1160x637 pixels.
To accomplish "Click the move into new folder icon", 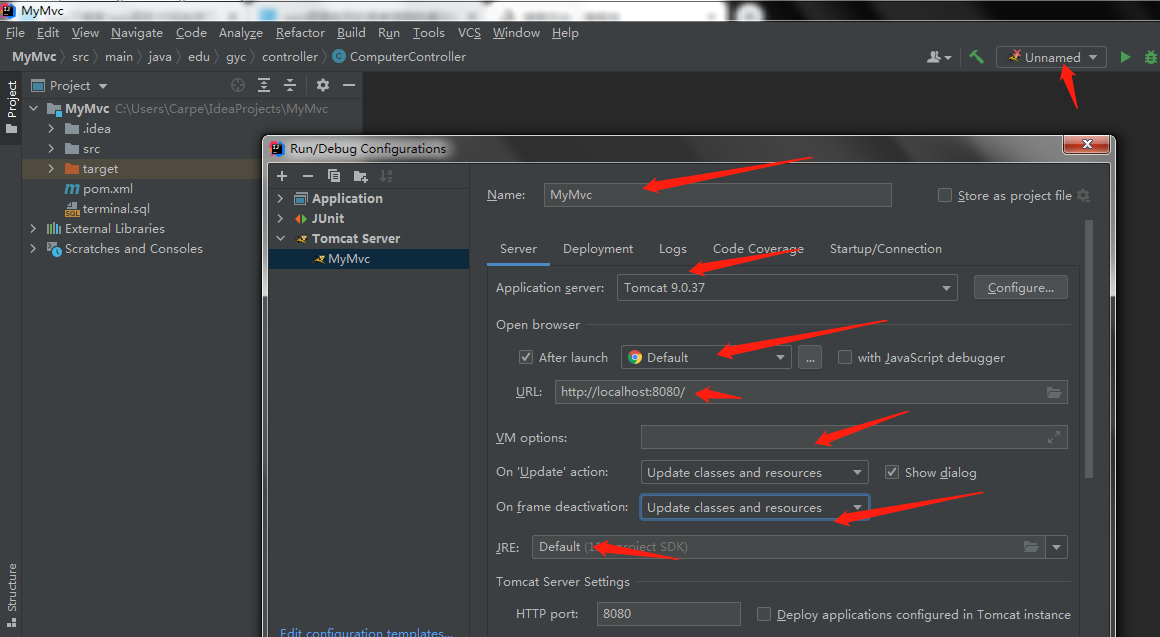I will point(360,176).
